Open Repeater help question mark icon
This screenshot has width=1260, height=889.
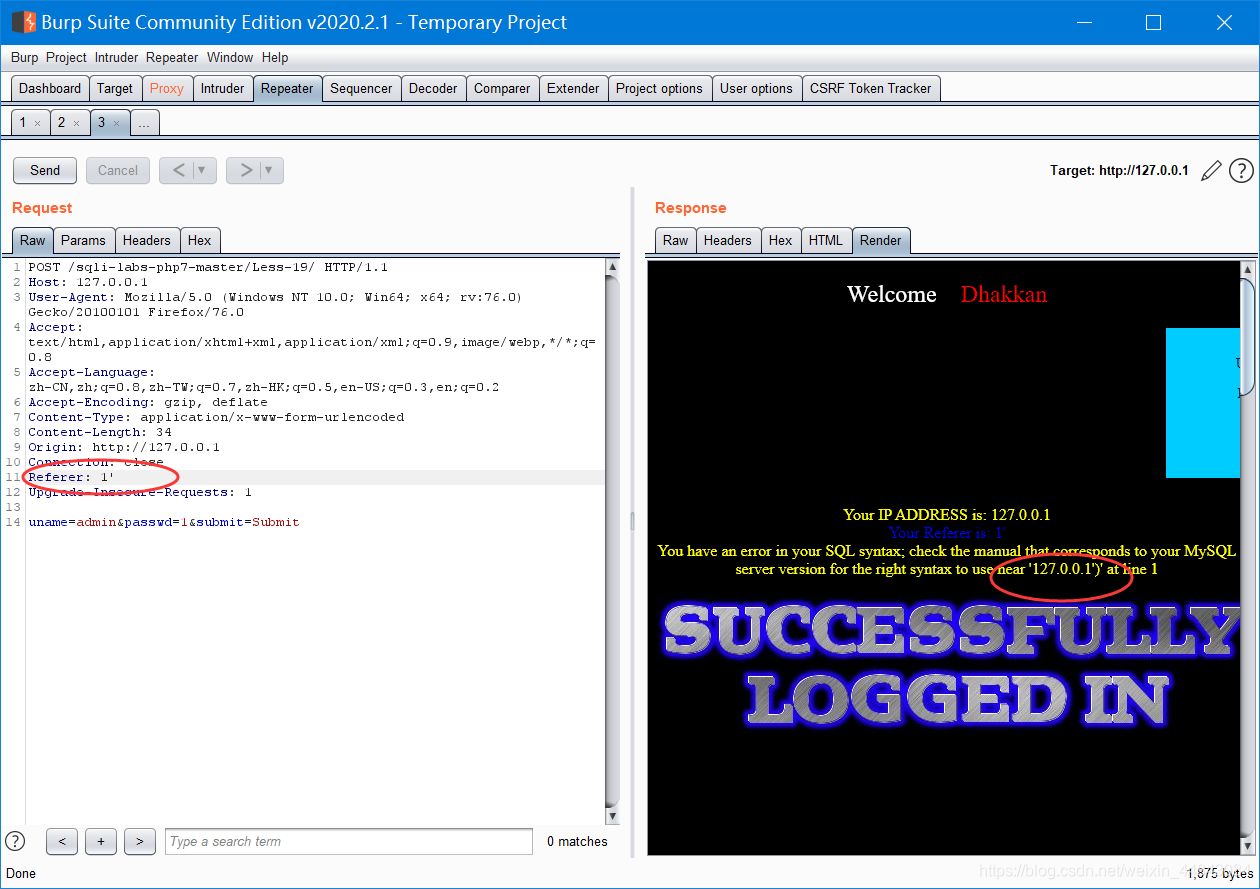(1241, 171)
